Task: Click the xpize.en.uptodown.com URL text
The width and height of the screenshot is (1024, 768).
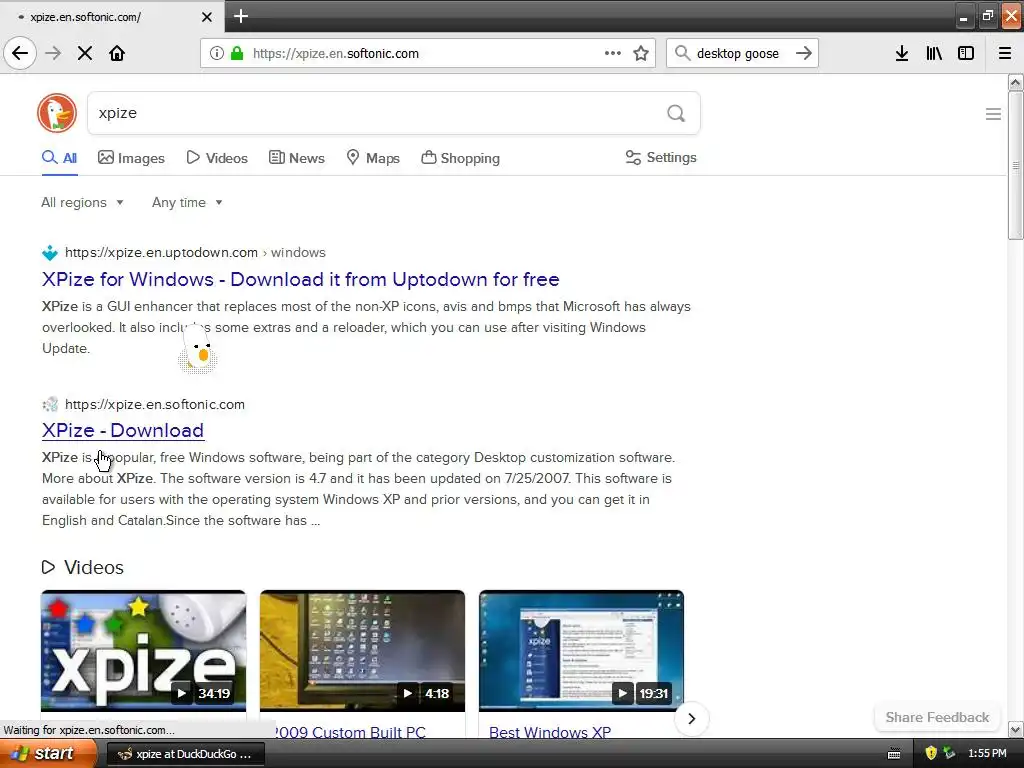Action: click(x=161, y=253)
